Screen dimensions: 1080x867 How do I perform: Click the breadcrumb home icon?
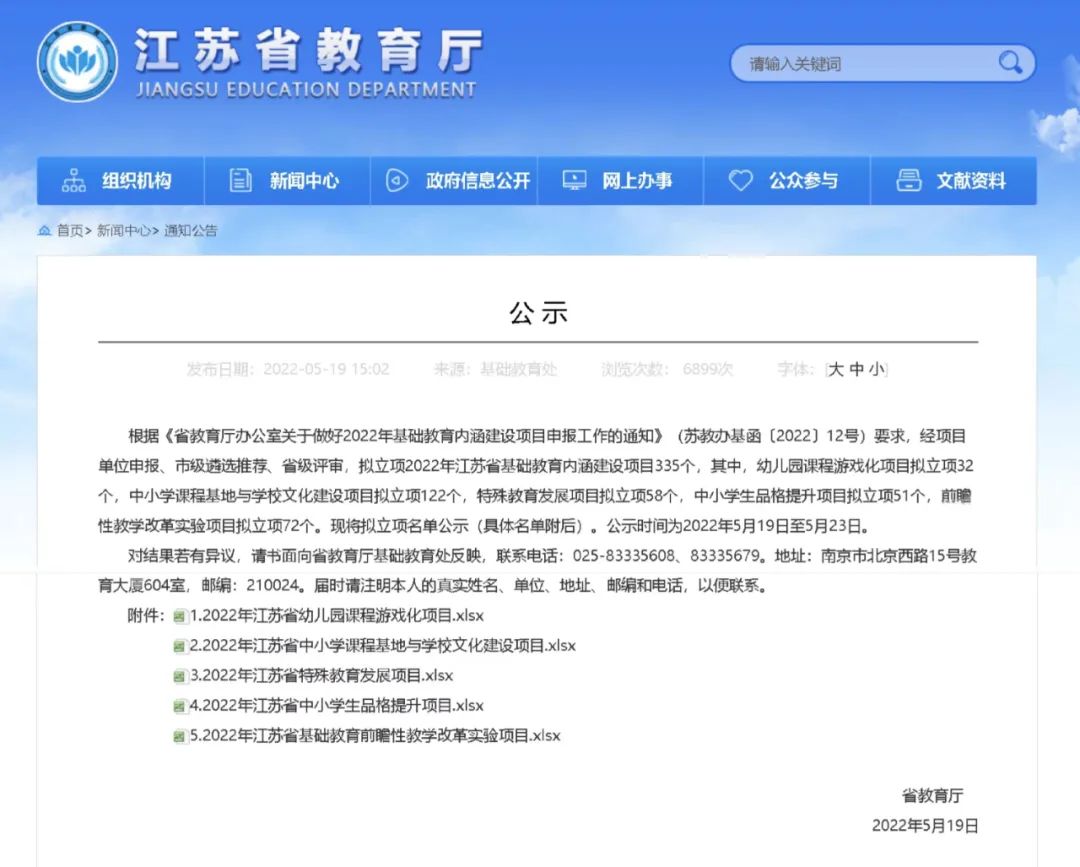click(x=45, y=230)
